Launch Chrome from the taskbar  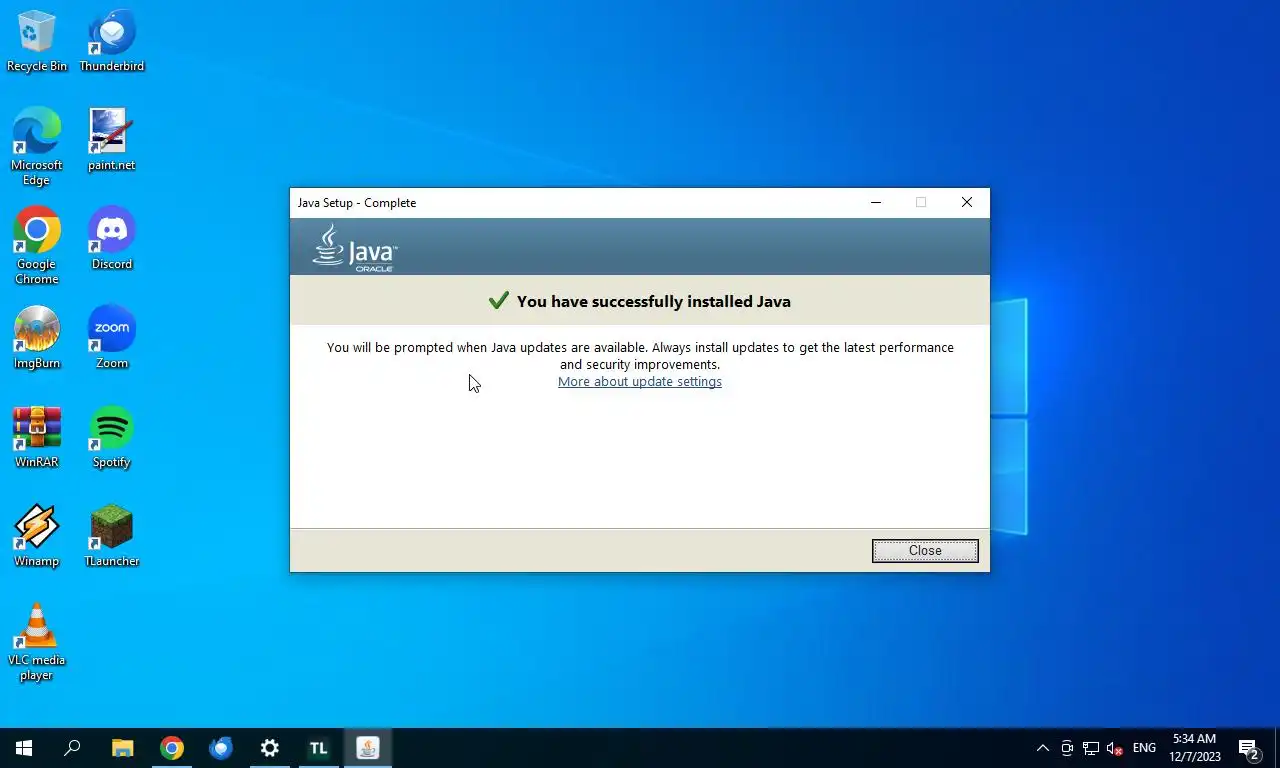tap(172, 748)
